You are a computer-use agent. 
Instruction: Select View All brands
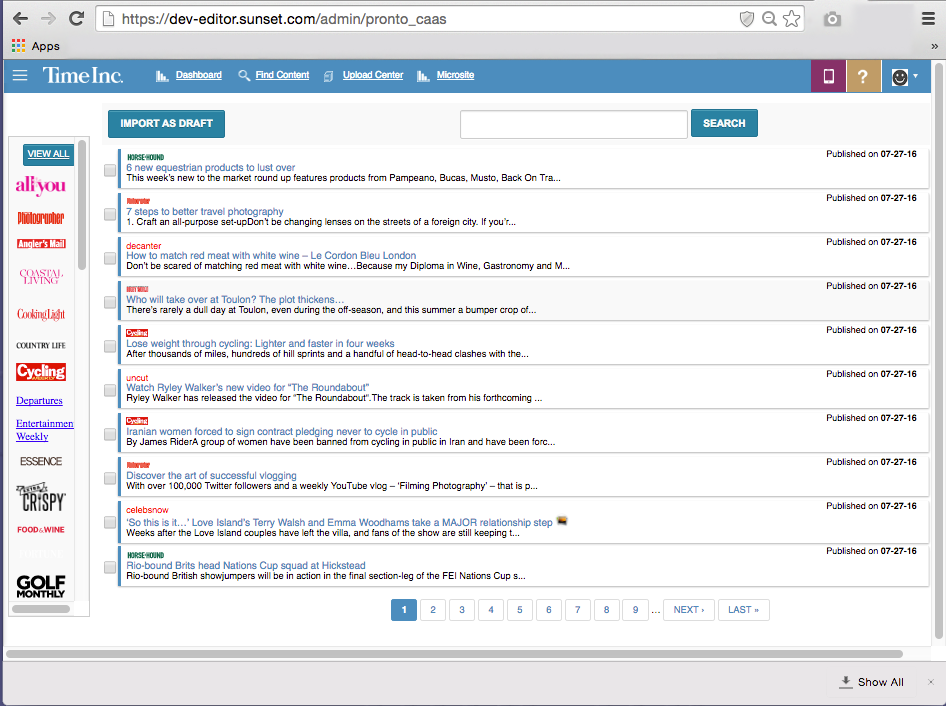coord(48,154)
